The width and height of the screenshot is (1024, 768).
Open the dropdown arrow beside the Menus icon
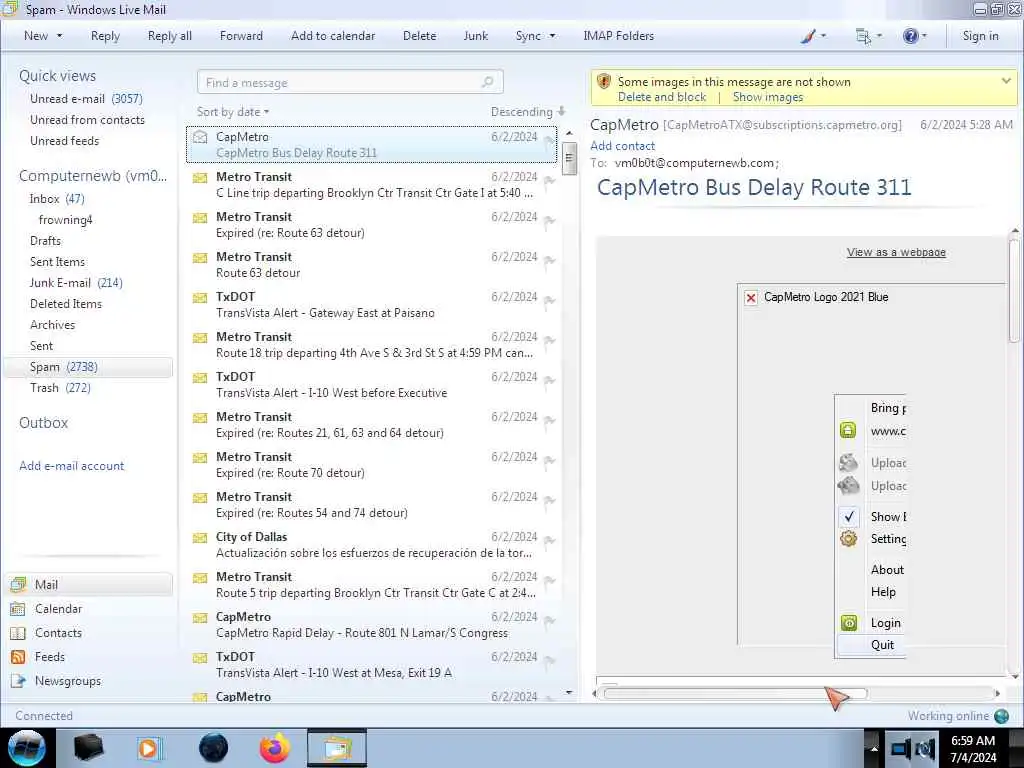[879, 37]
